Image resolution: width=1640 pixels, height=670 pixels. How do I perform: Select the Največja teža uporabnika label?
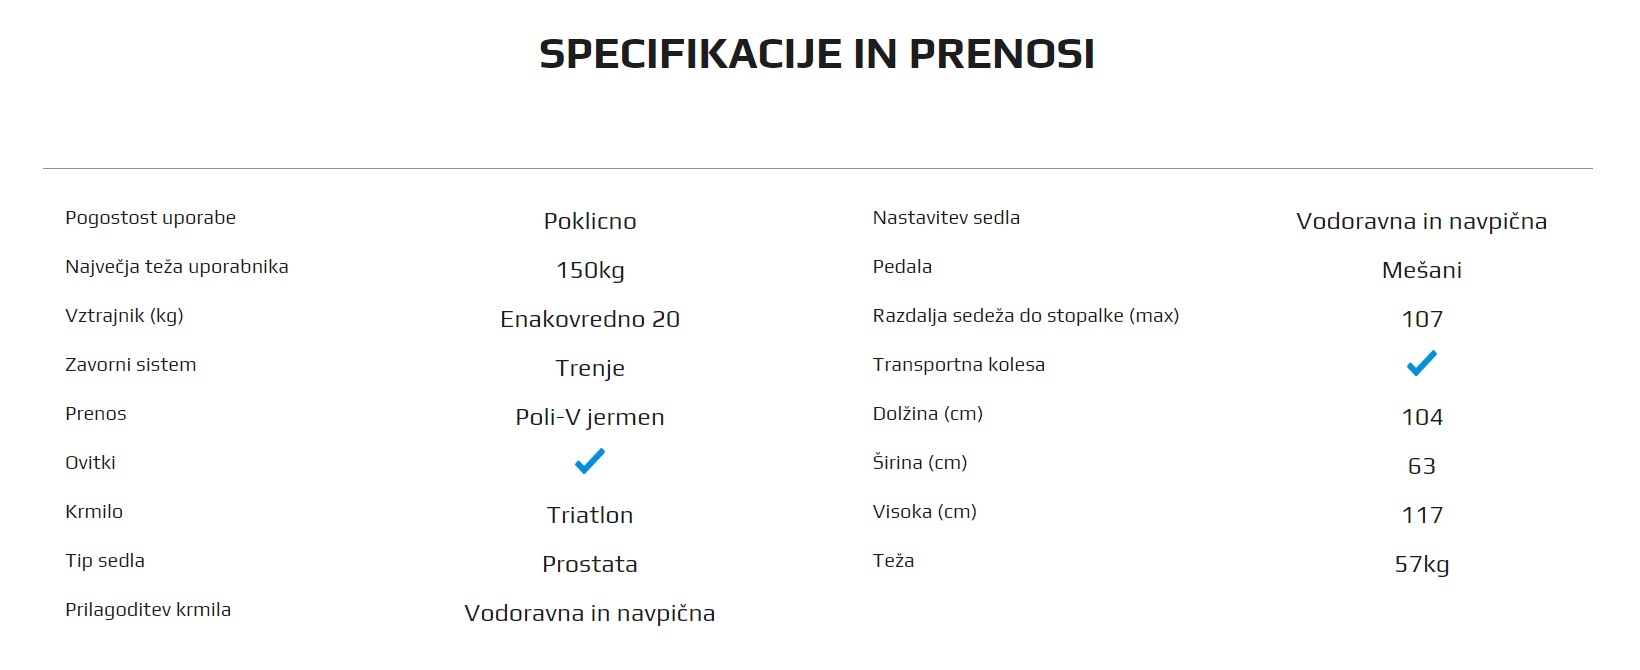pos(176,267)
